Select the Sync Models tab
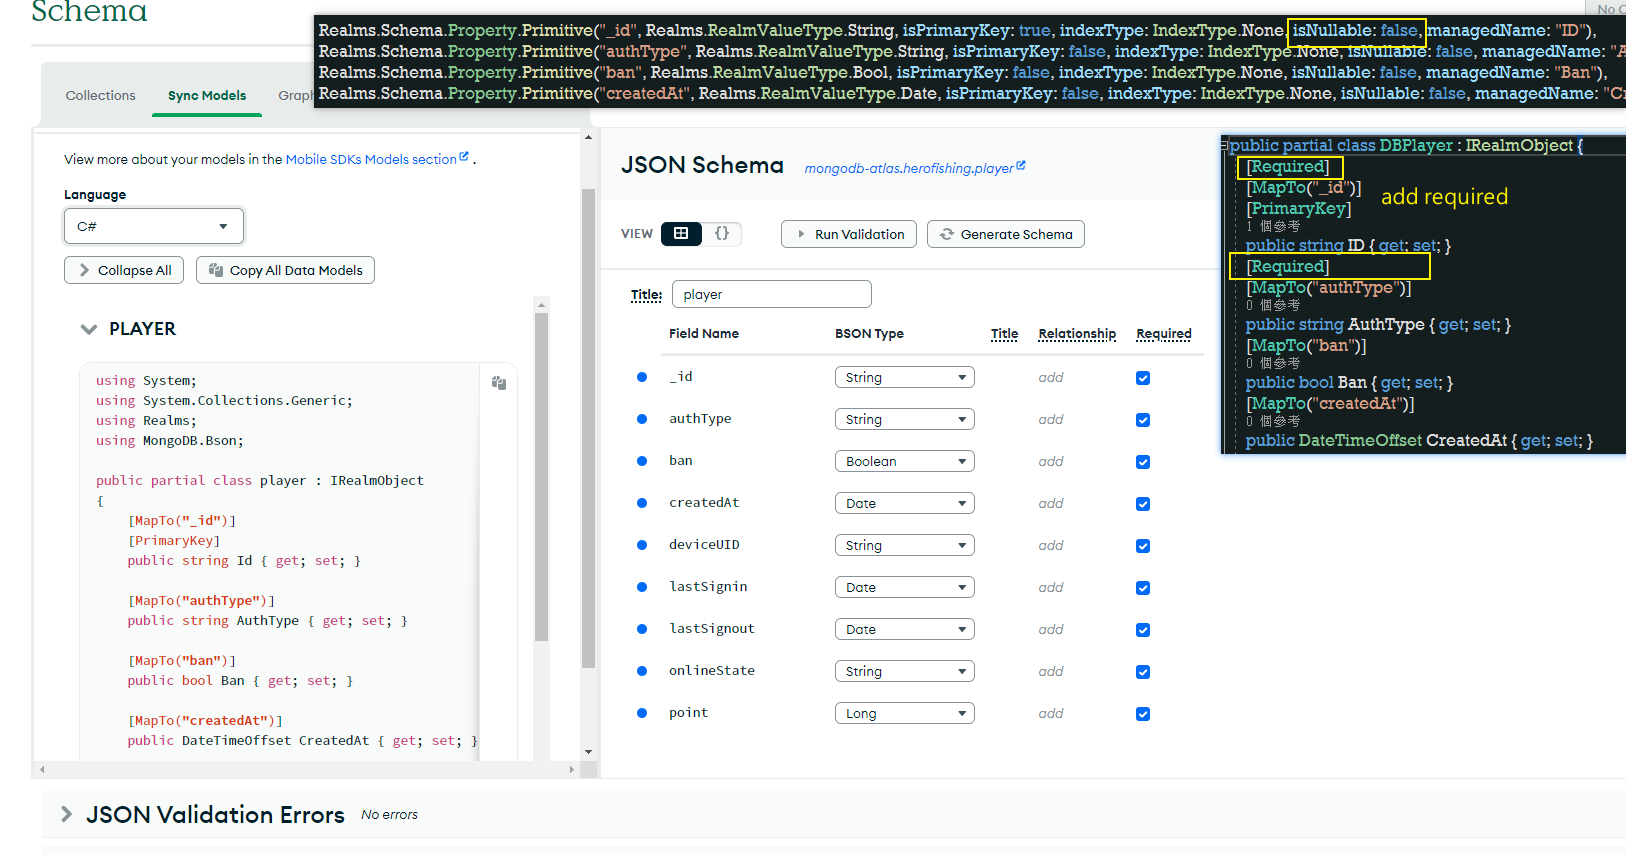The width and height of the screenshot is (1626, 855). (x=207, y=96)
